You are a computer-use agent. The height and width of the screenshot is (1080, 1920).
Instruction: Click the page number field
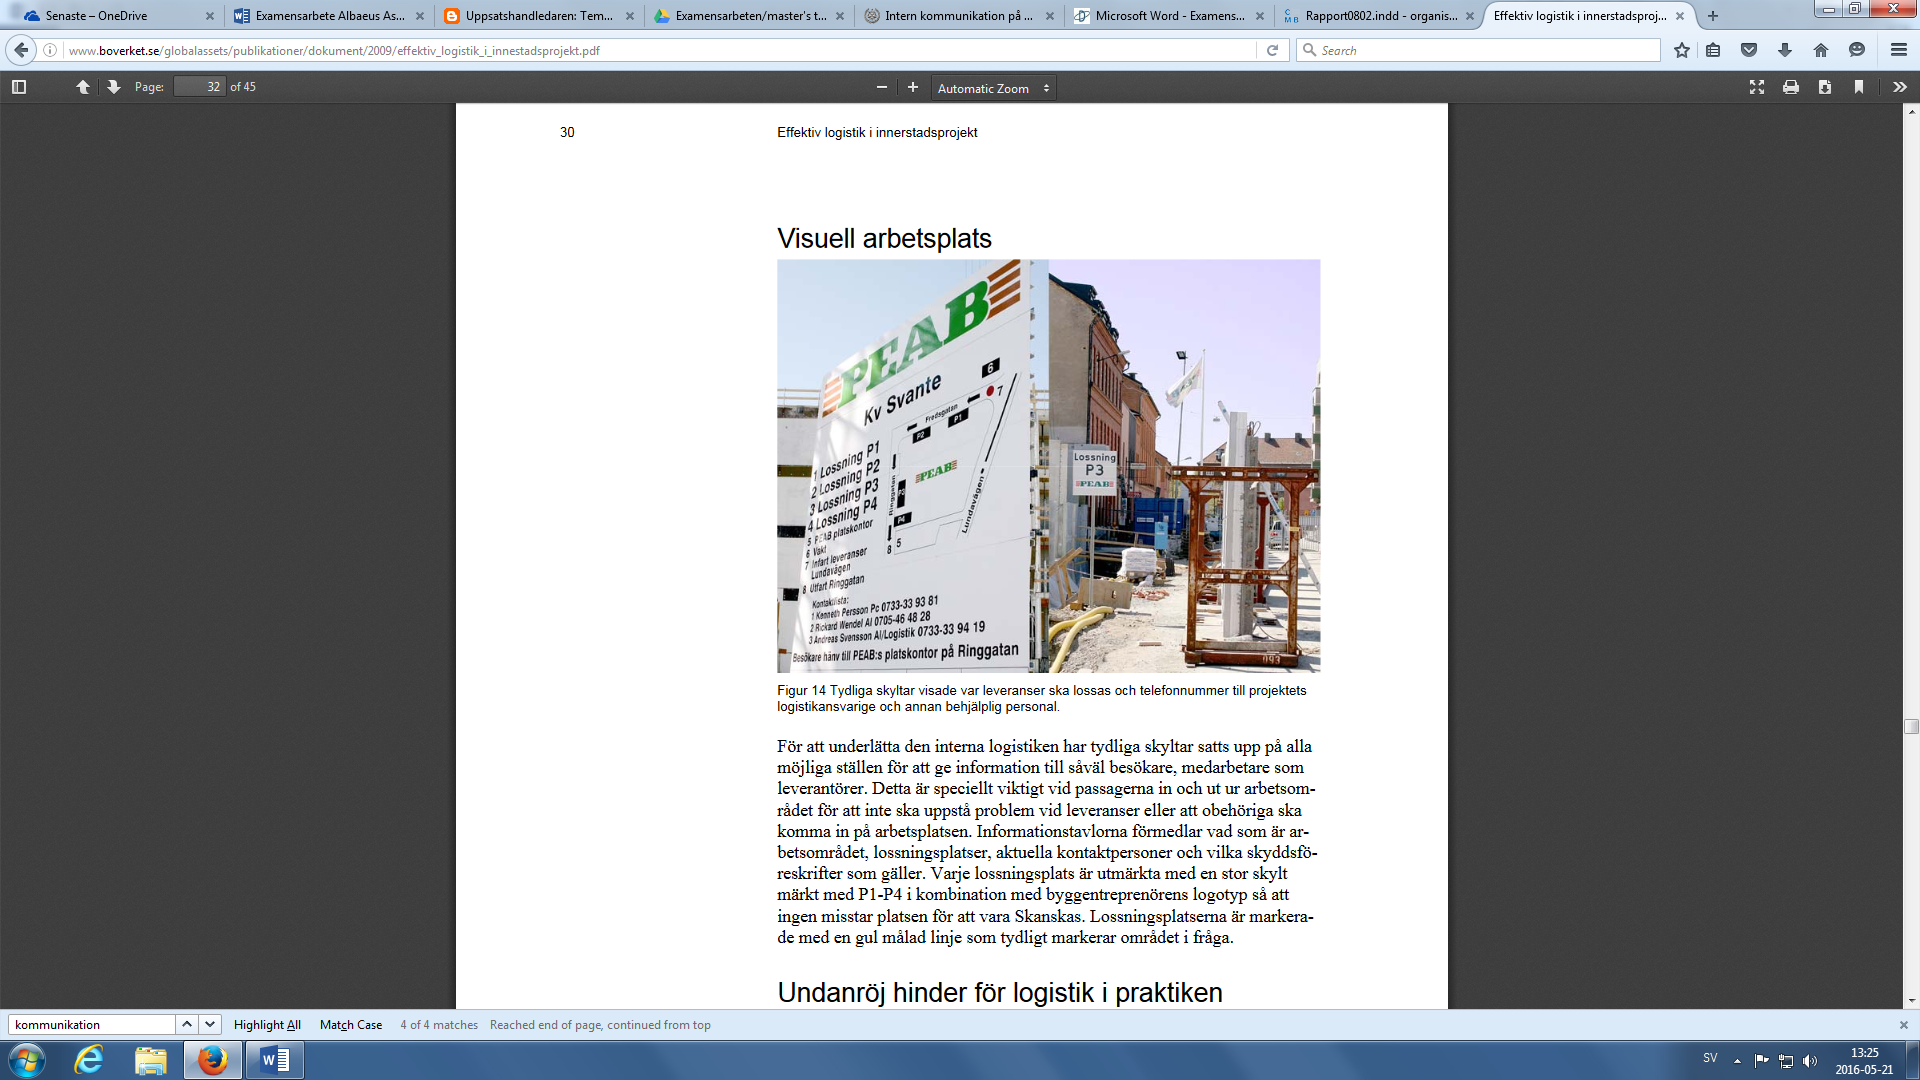(x=199, y=87)
